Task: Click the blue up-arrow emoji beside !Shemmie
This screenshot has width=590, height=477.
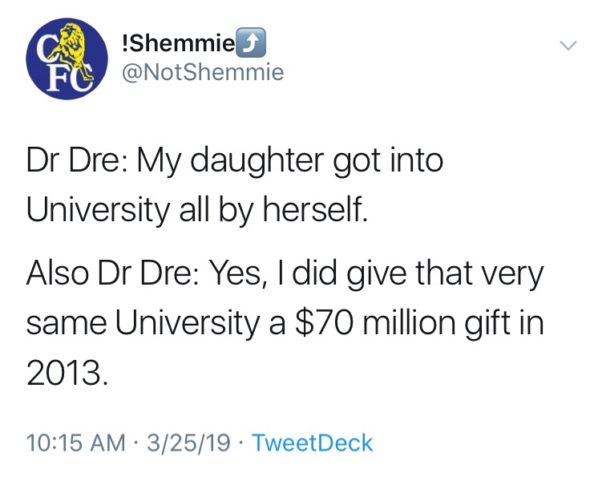Action: click(x=252, y=43)
